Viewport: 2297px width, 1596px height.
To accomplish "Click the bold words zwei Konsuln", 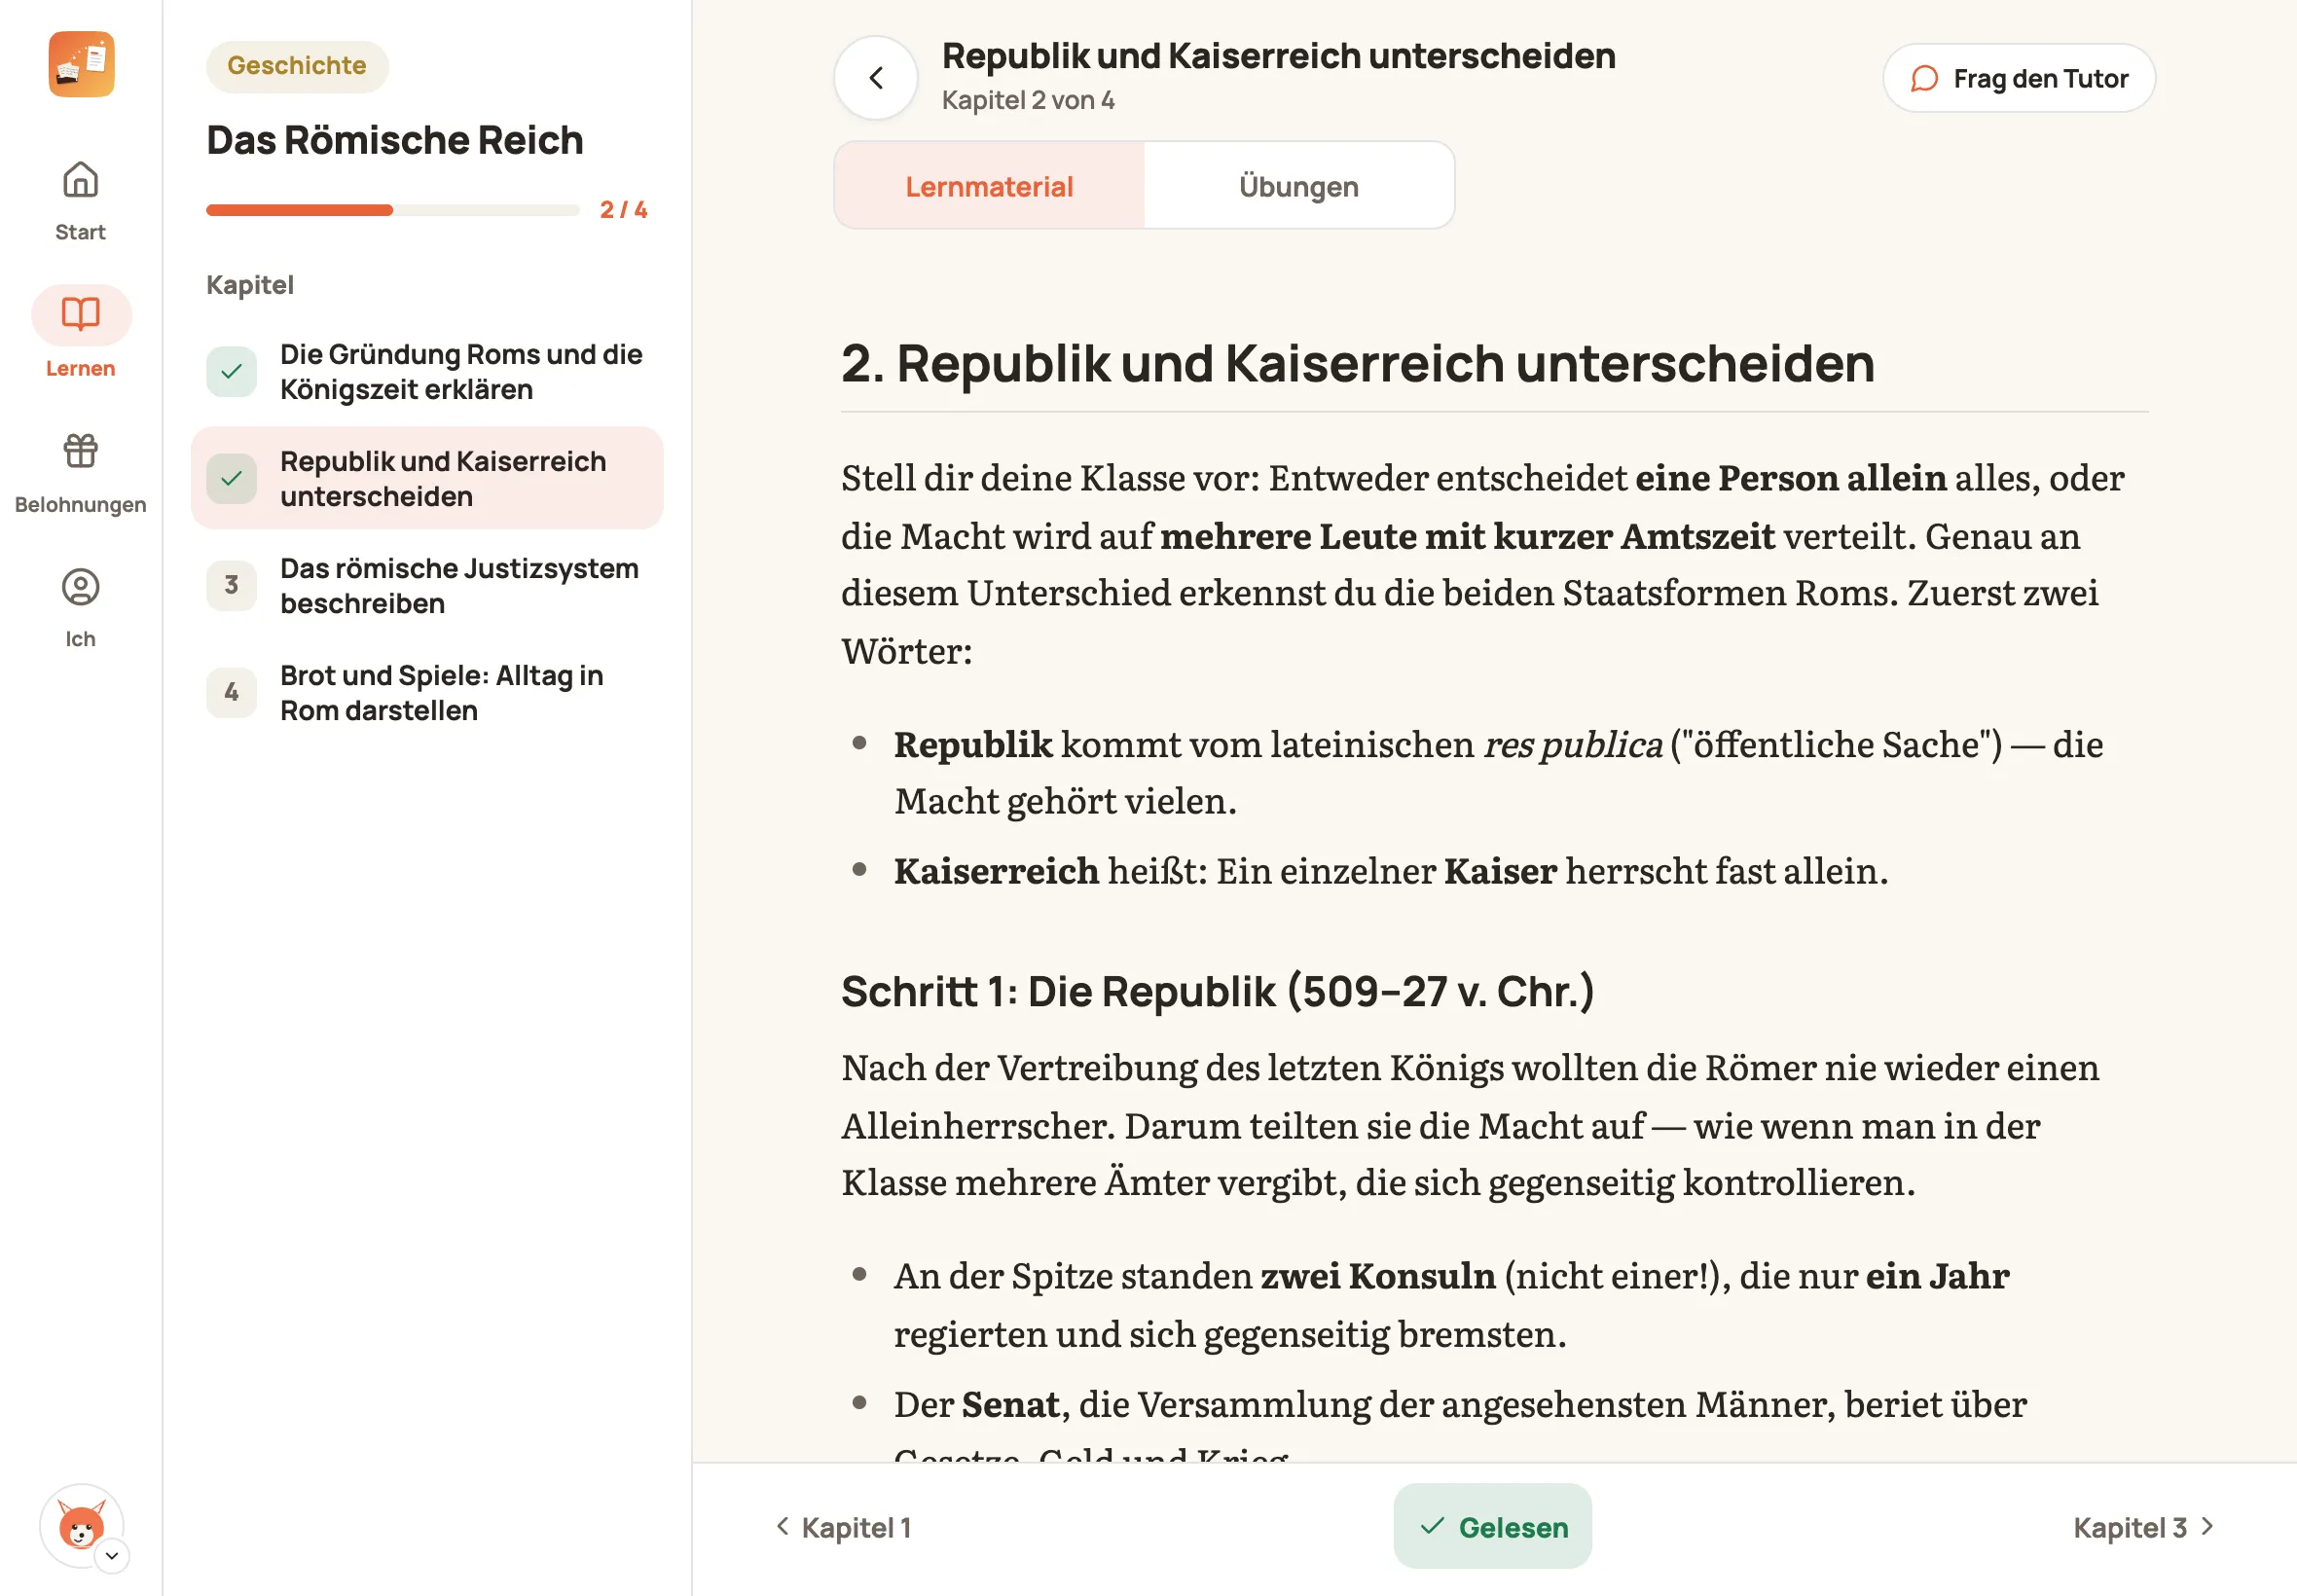I will 1377,1276.
